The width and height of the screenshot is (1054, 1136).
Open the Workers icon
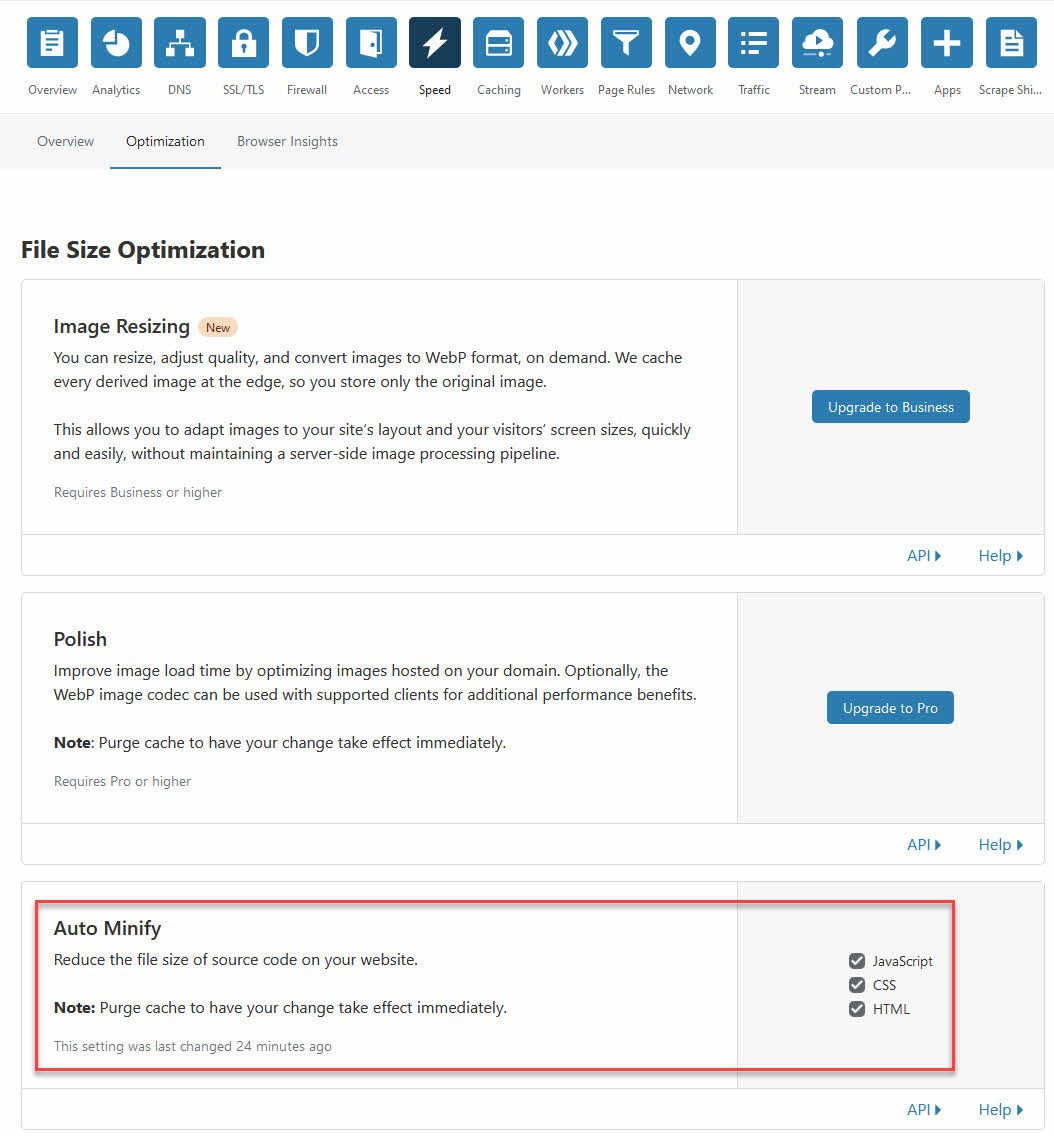(x=562, y=43)
